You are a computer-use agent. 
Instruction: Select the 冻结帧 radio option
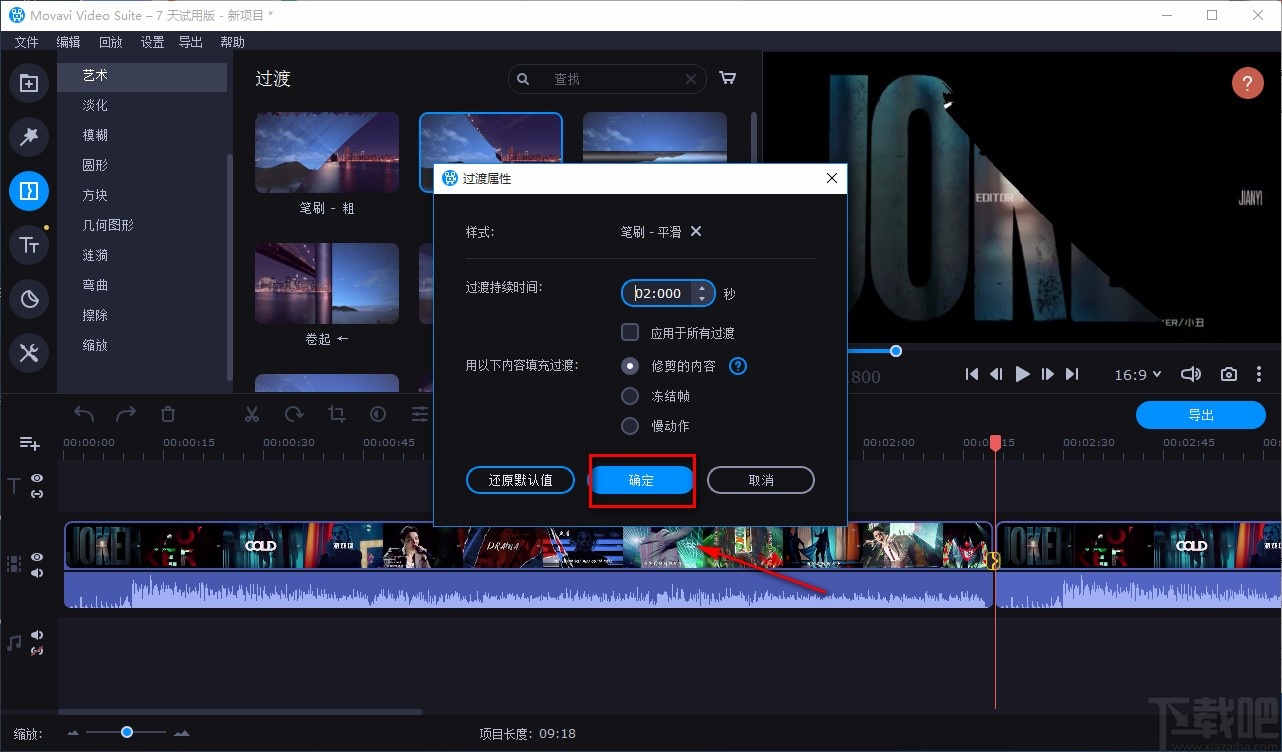[x=630, y=396]
